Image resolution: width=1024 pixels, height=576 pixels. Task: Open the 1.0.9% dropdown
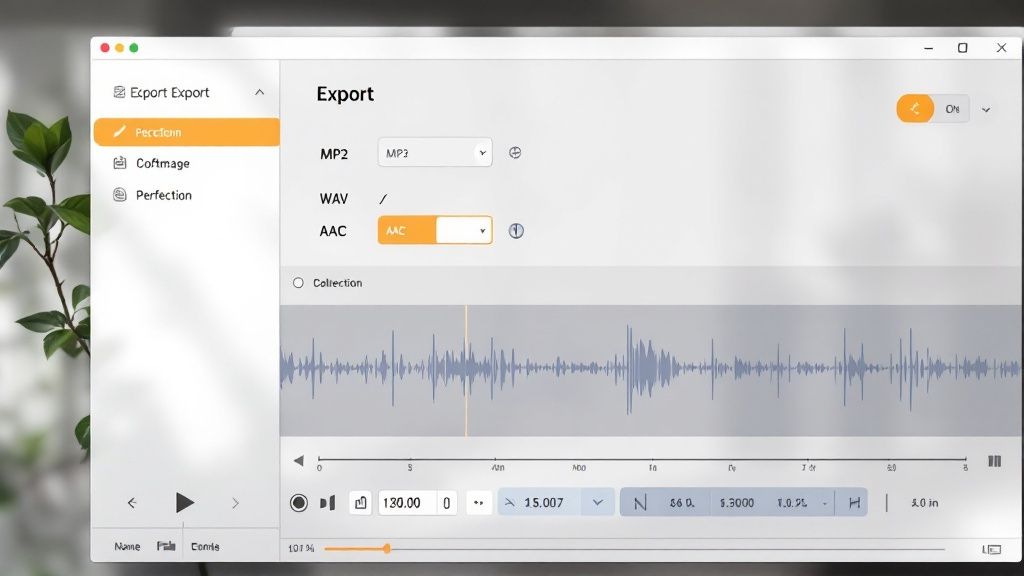[x=802, y=503]
